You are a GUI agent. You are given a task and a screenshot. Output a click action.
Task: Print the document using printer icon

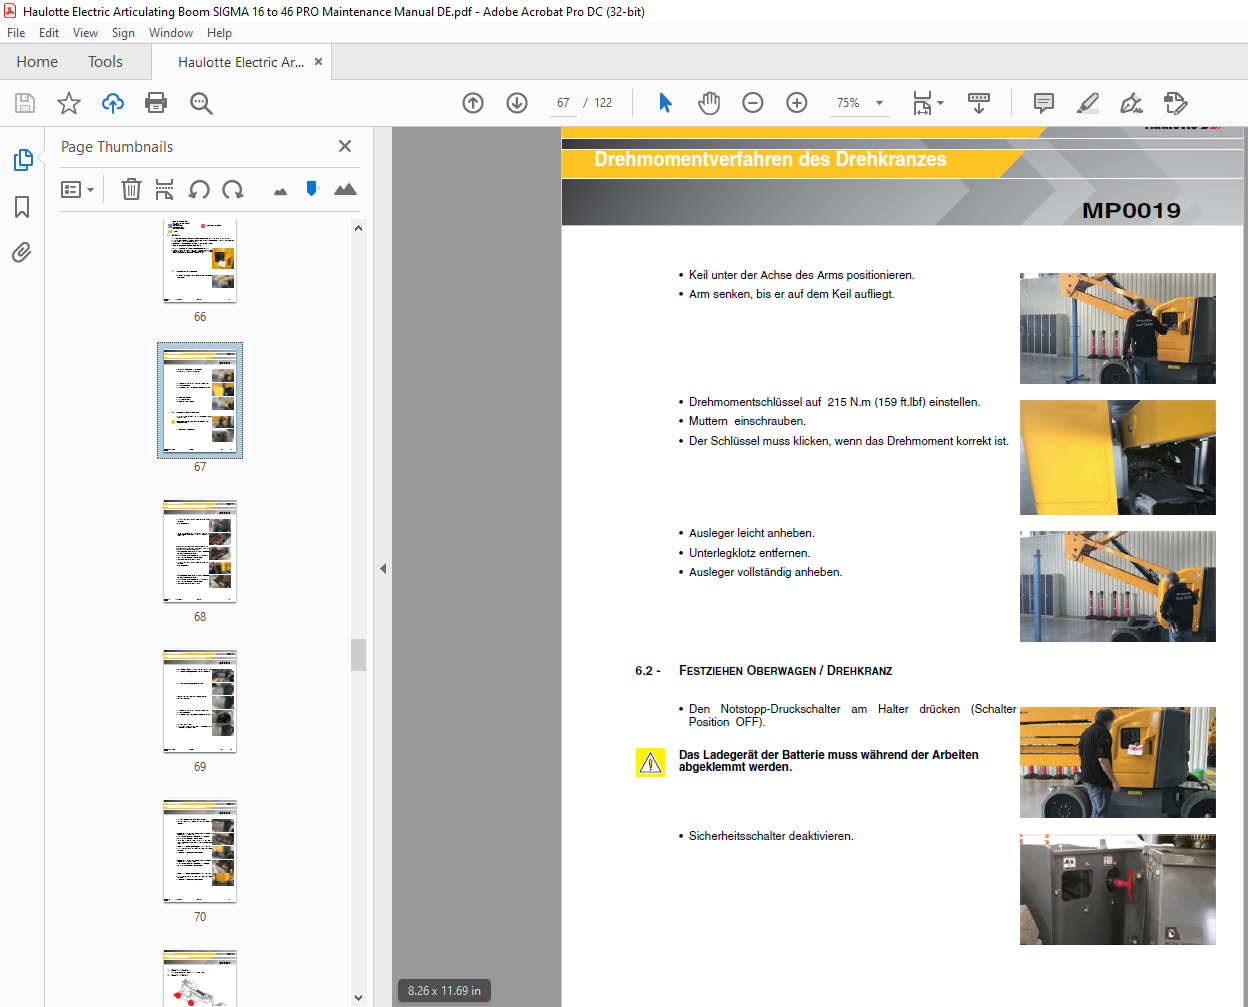(156, 103)
